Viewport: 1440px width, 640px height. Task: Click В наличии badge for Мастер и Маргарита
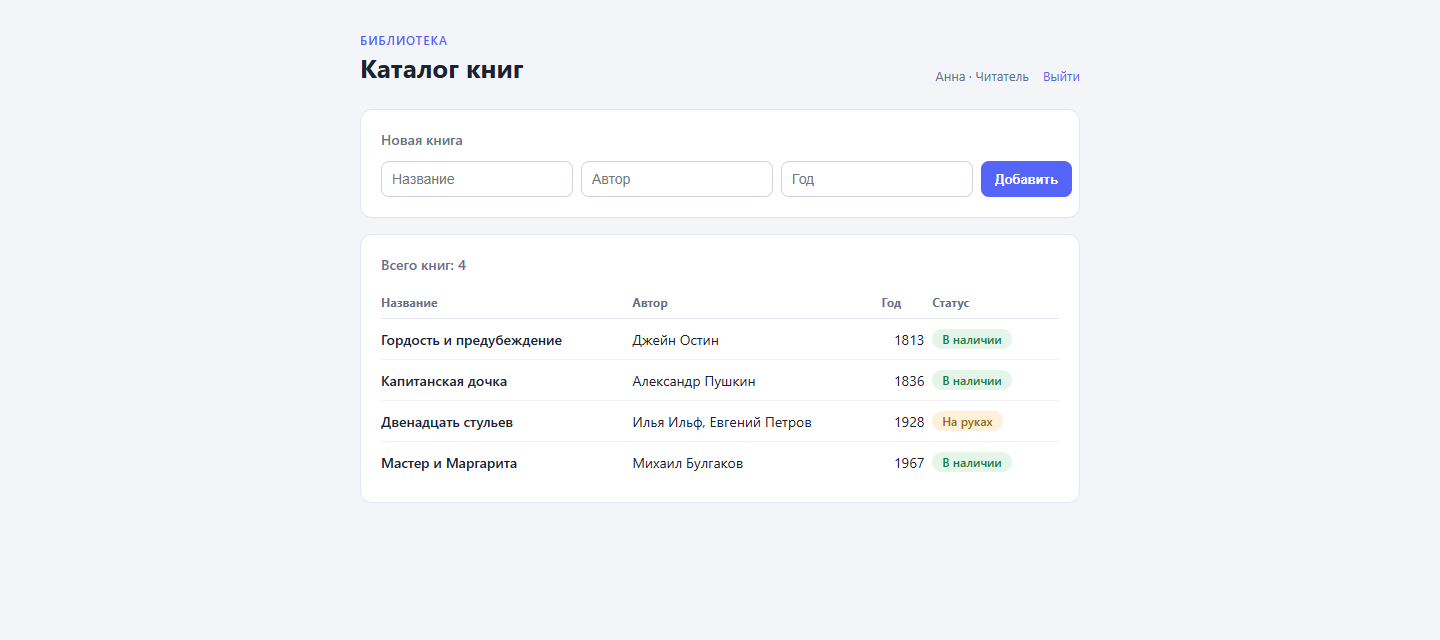[972, 463]
